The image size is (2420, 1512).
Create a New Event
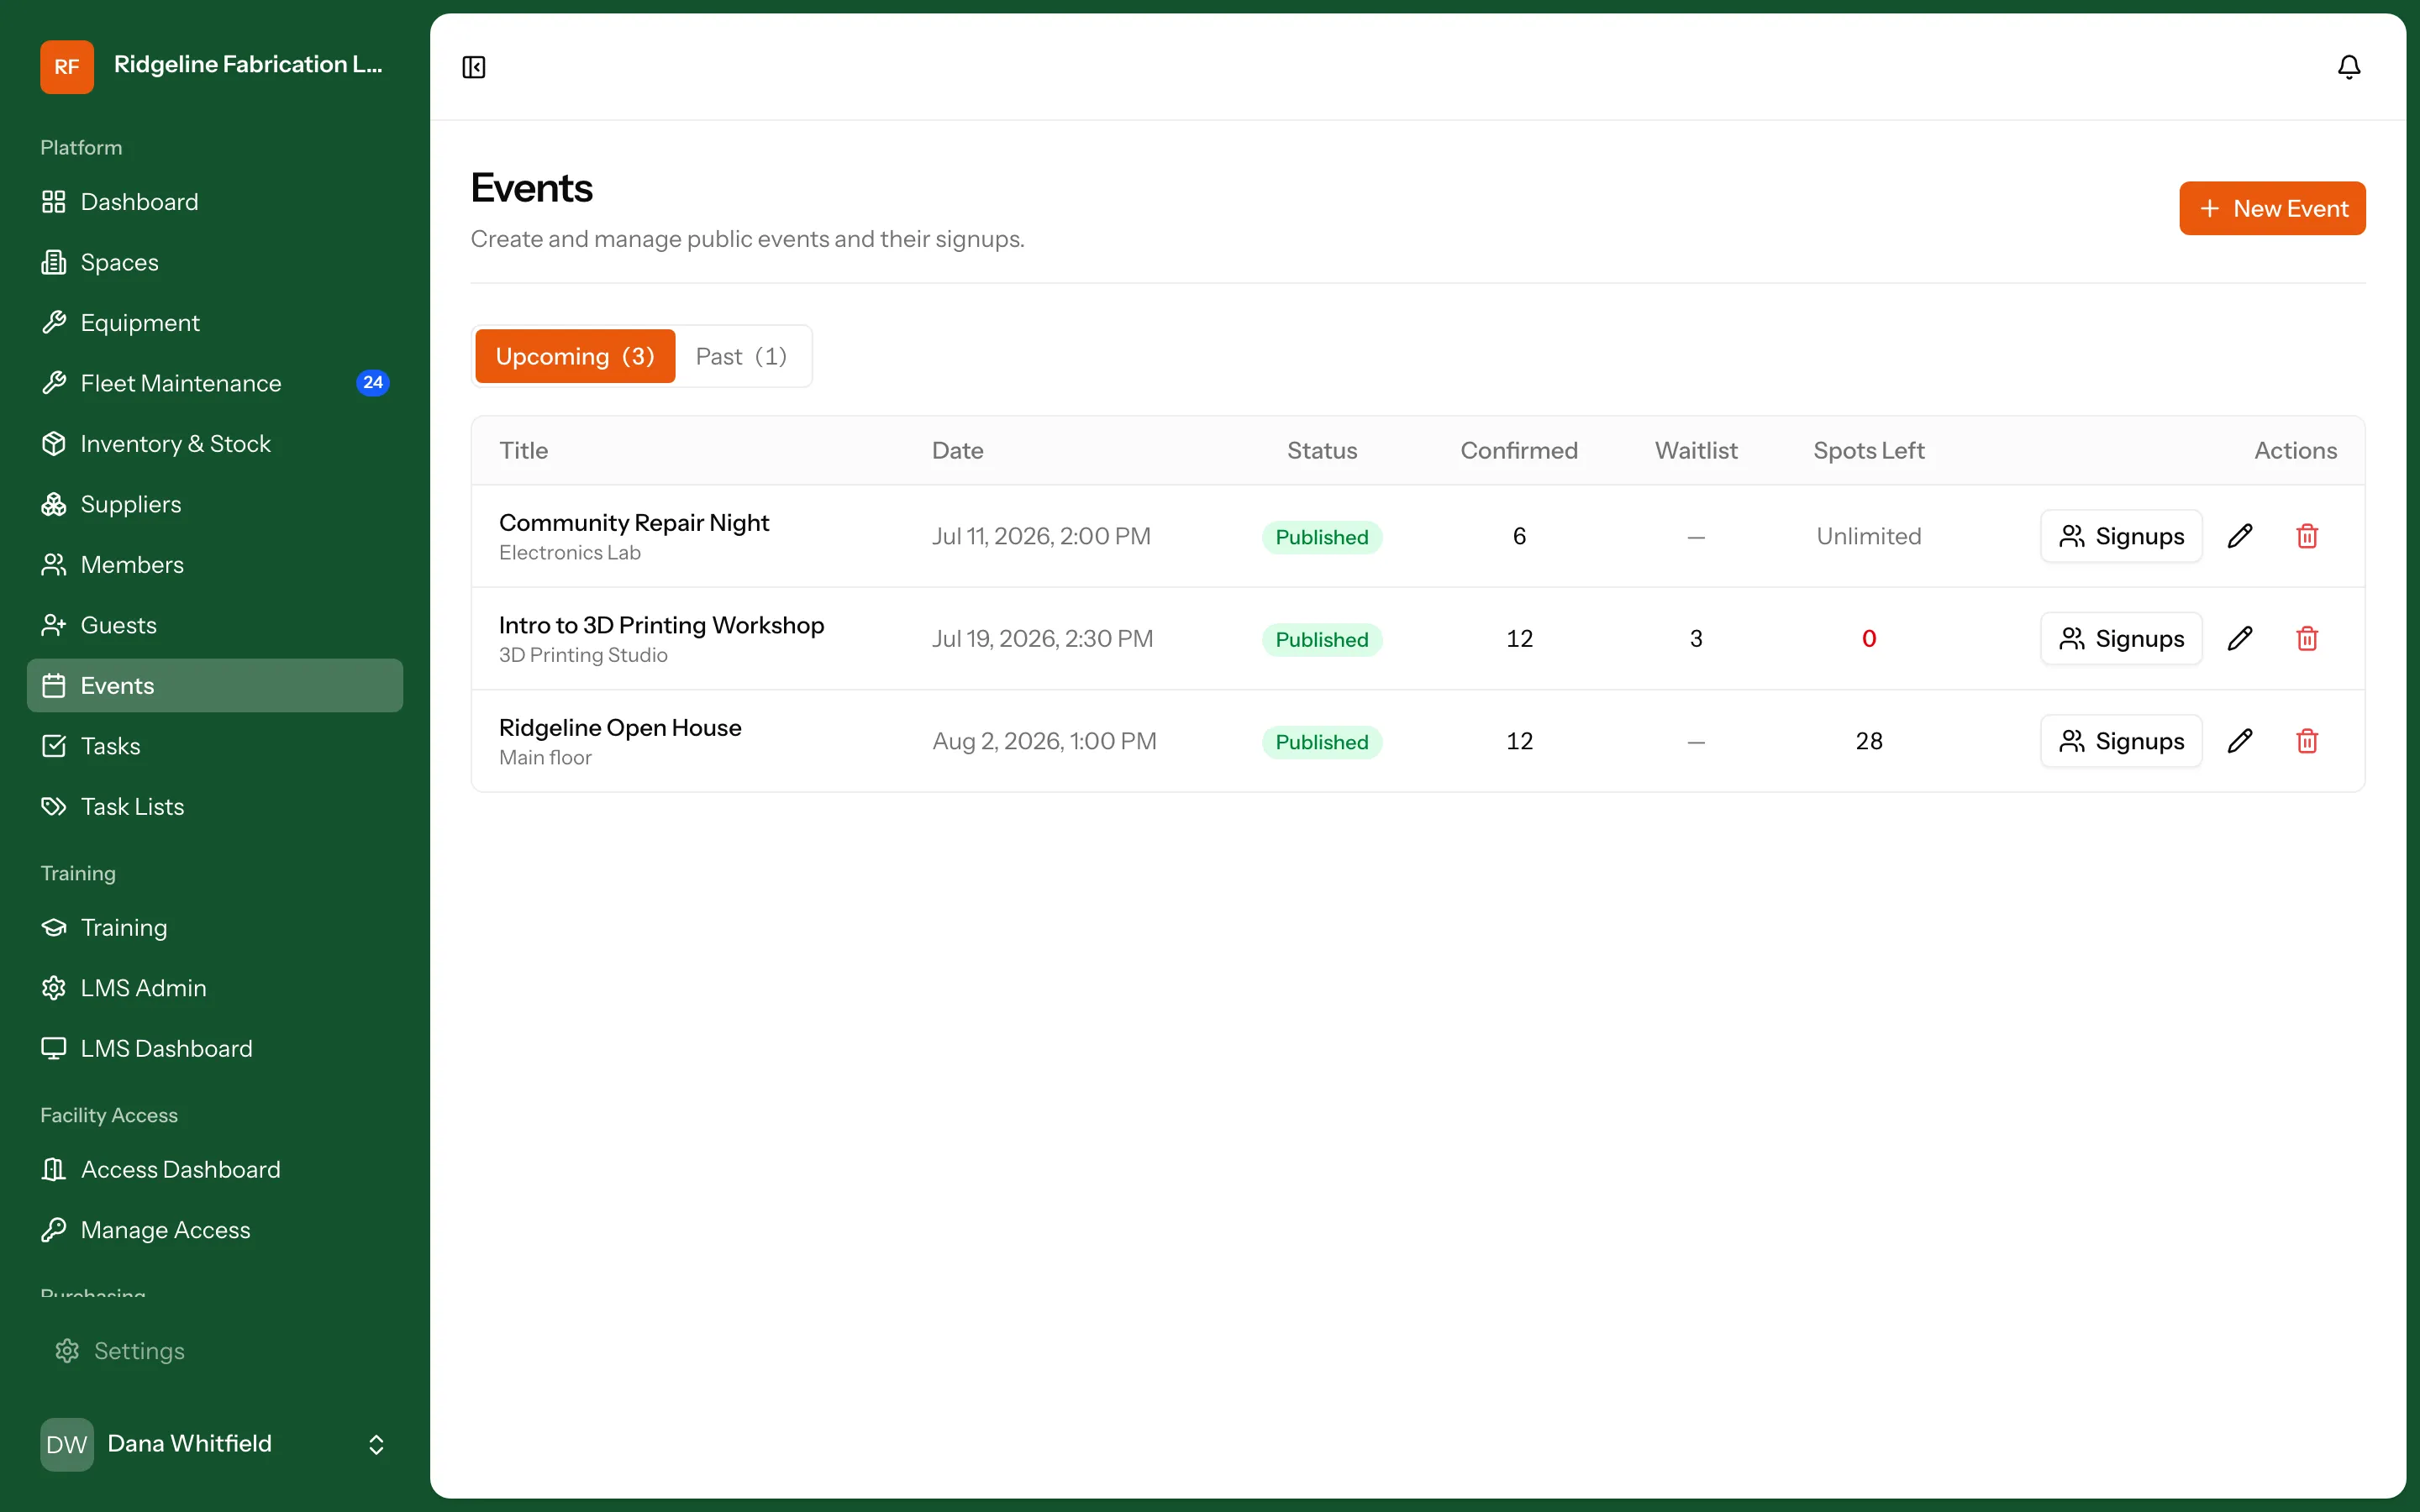tap(2272, 208)
